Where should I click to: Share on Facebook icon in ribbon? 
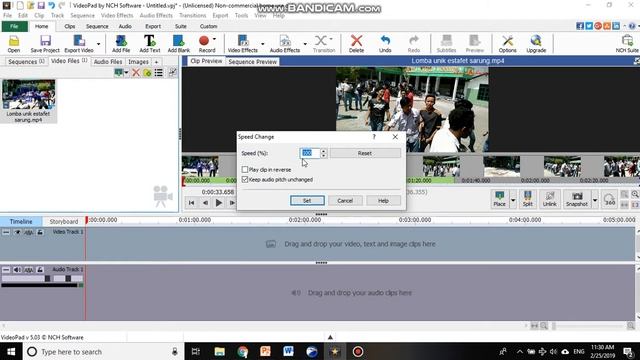(x=580, y=26)
